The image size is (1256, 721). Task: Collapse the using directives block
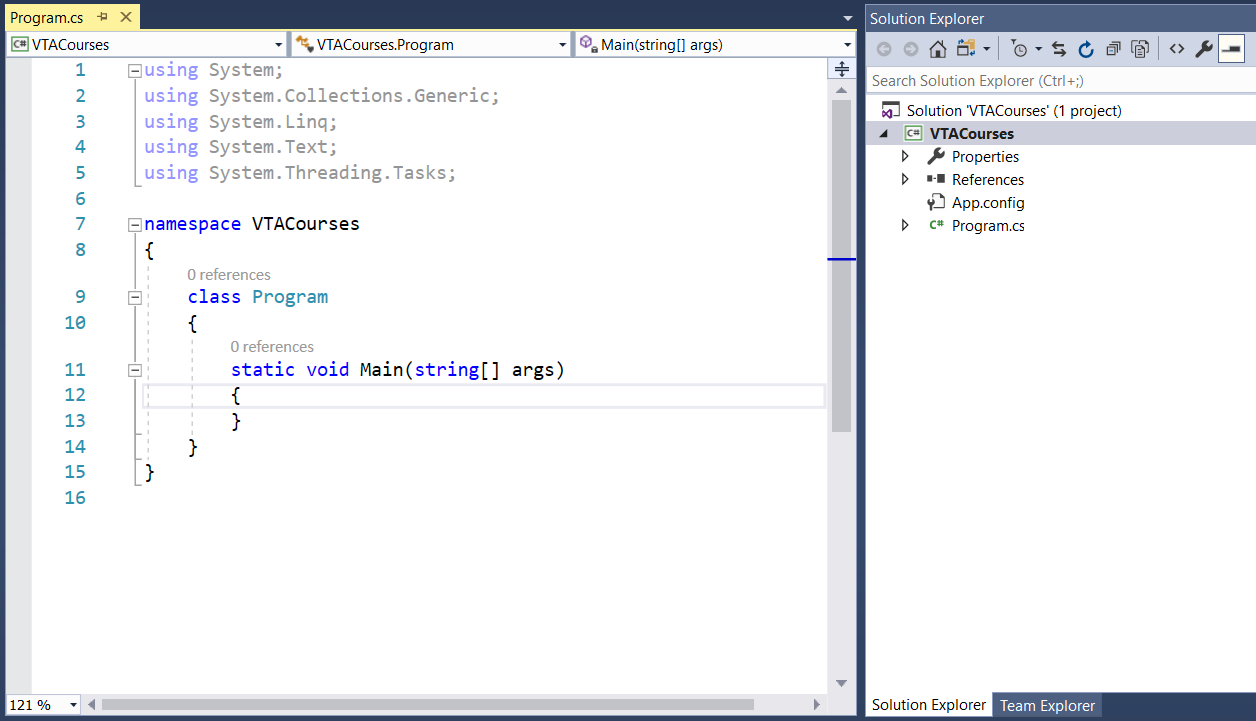click(135, 71)
